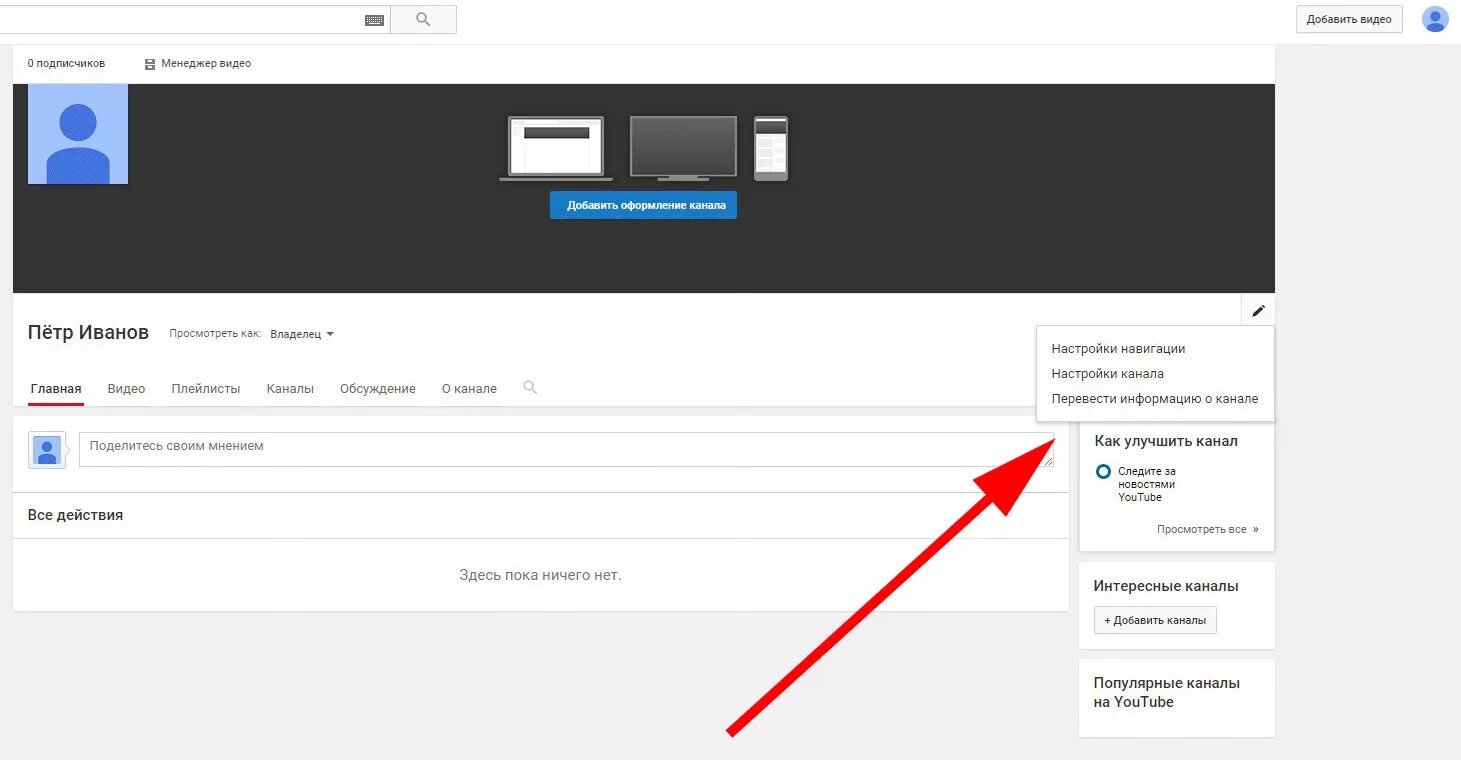Open the Плейлисты tab
This screenshot has height=760, width=1461.
pyautogui.click(x=206, y=389)
